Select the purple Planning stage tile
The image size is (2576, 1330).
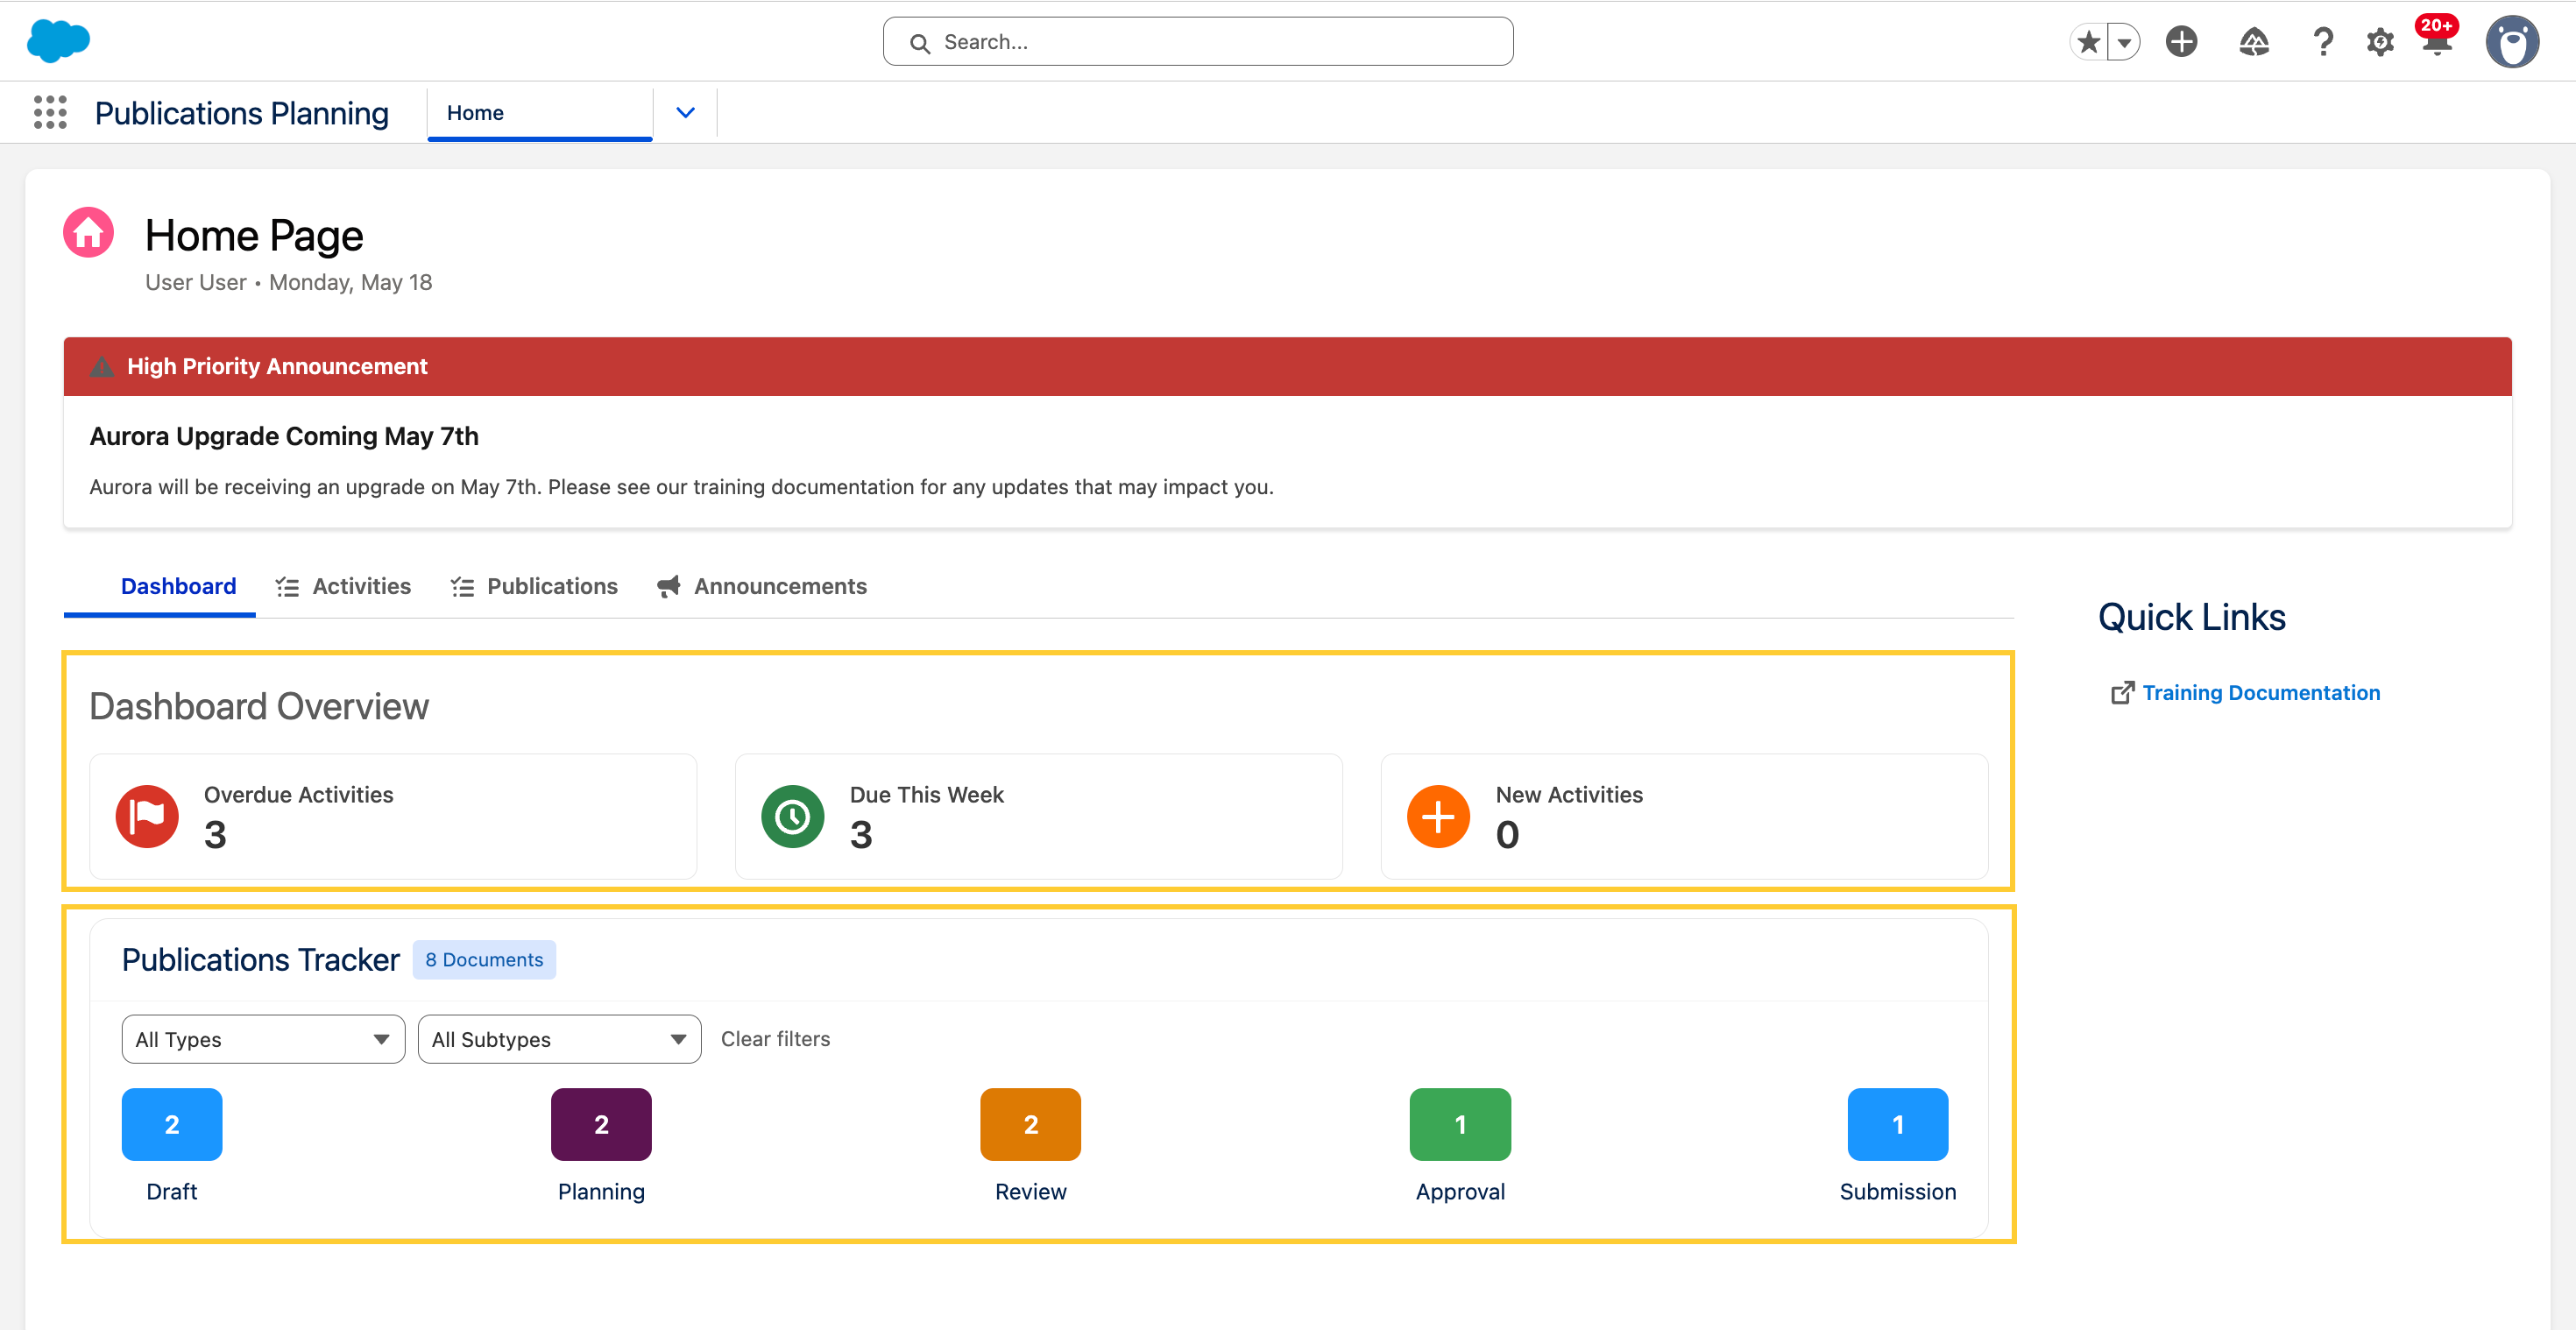[601, 1124]
